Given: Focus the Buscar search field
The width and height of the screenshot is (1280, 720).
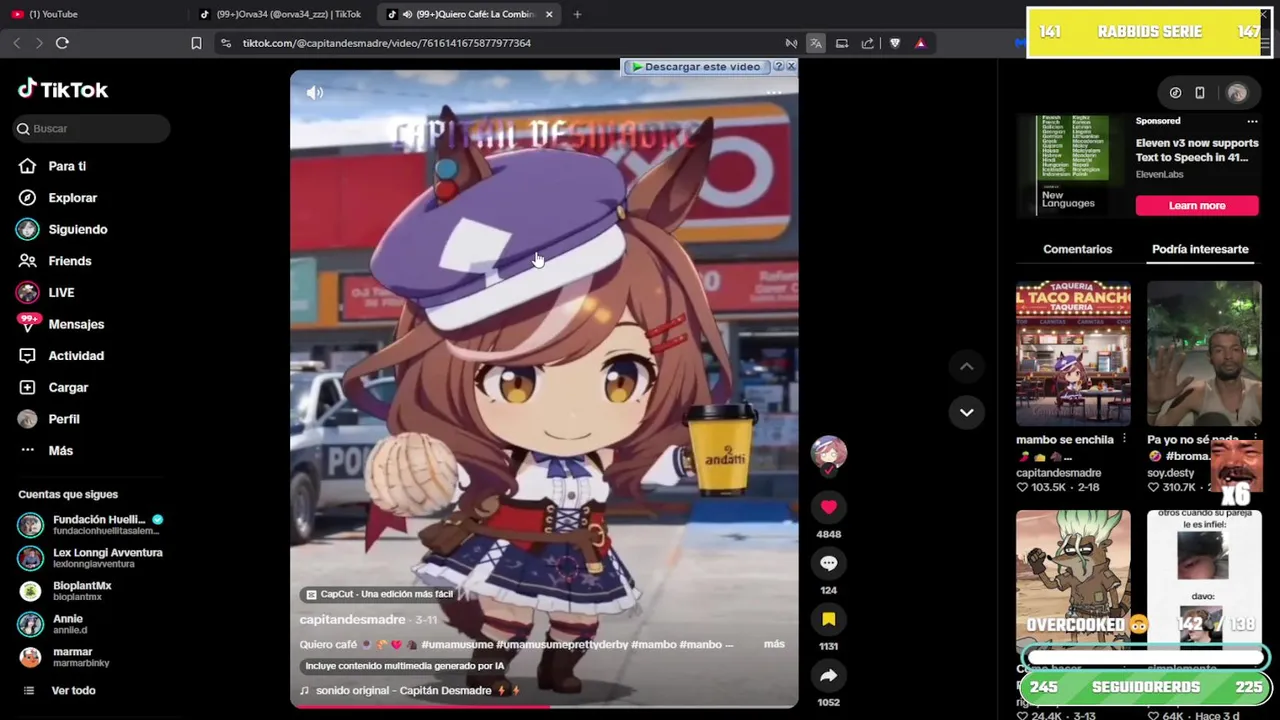Looking at the screenshot, I should (92, 128).
